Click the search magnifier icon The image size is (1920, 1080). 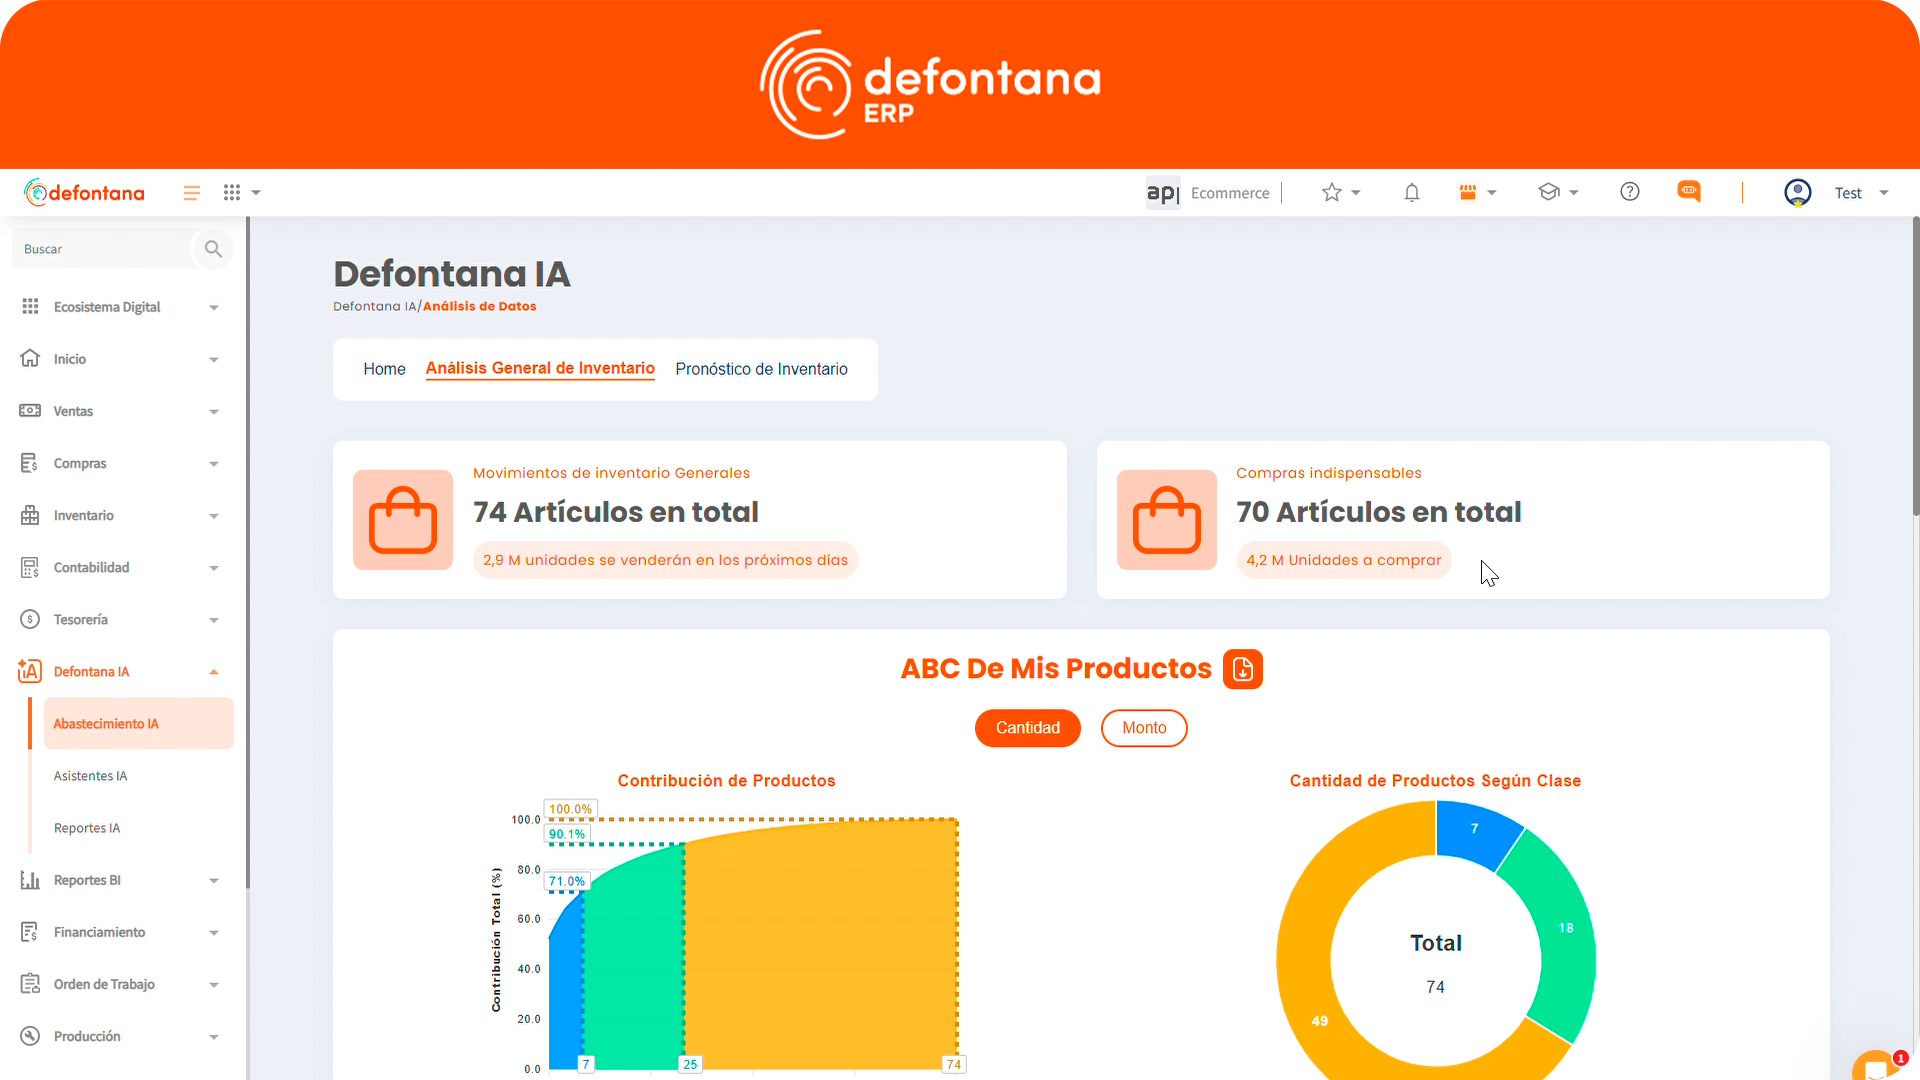tap(213, 249)
